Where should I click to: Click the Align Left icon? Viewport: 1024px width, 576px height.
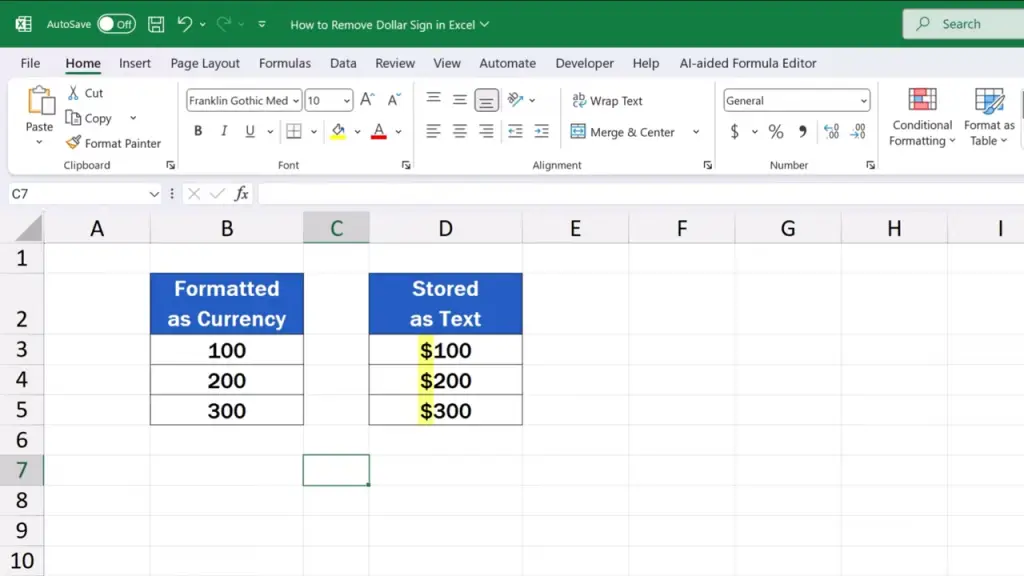(433, 132)
